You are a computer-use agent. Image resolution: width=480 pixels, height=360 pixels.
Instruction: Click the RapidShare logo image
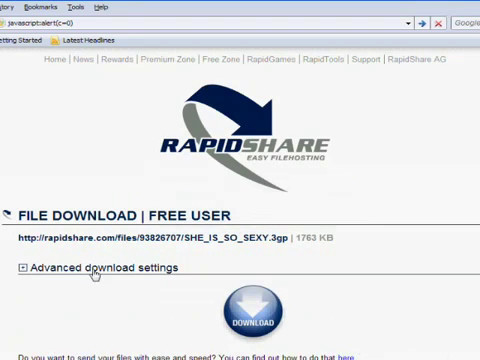click(x=245, y=138)
